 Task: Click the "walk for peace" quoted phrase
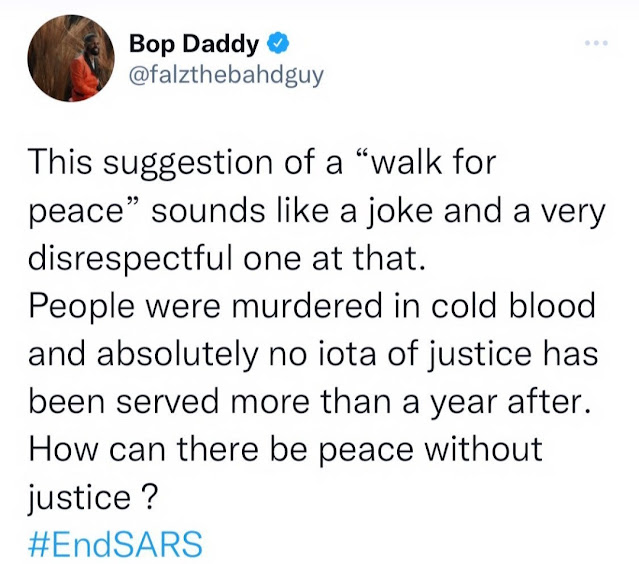point(262,187)
